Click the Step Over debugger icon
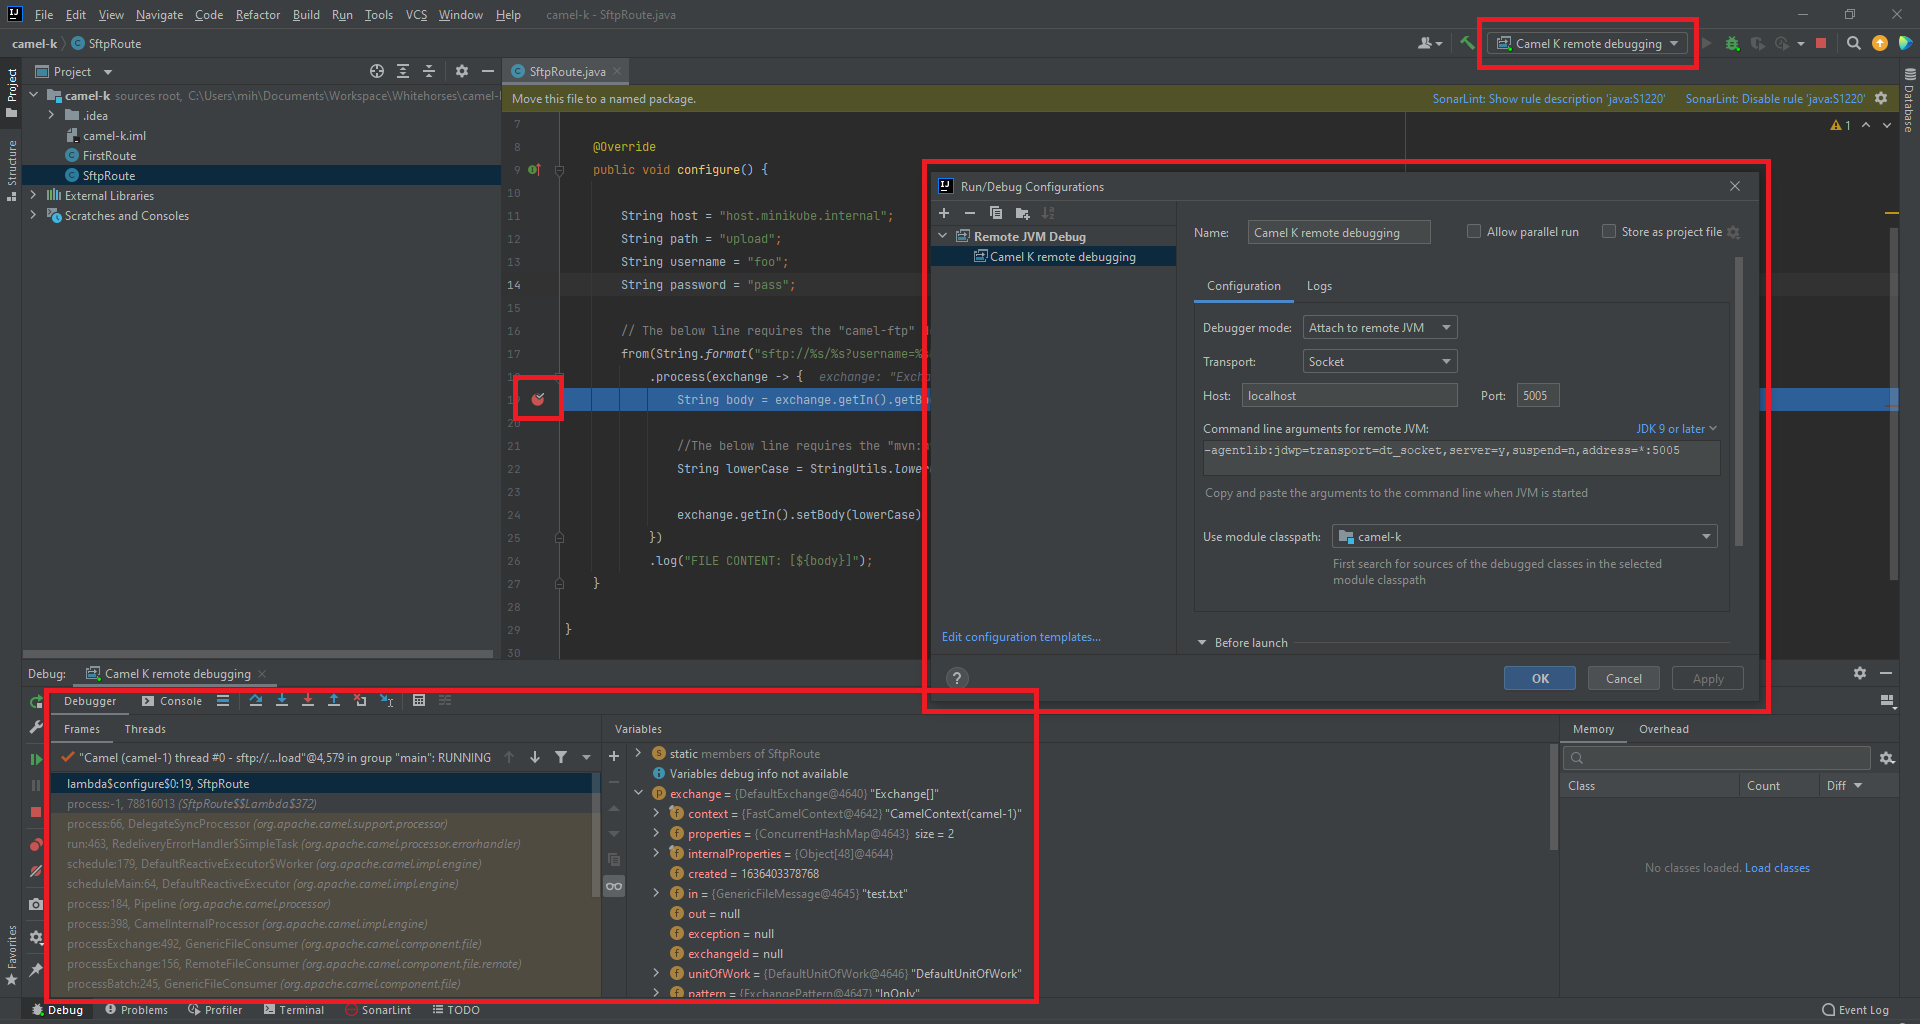 (256, 701)
